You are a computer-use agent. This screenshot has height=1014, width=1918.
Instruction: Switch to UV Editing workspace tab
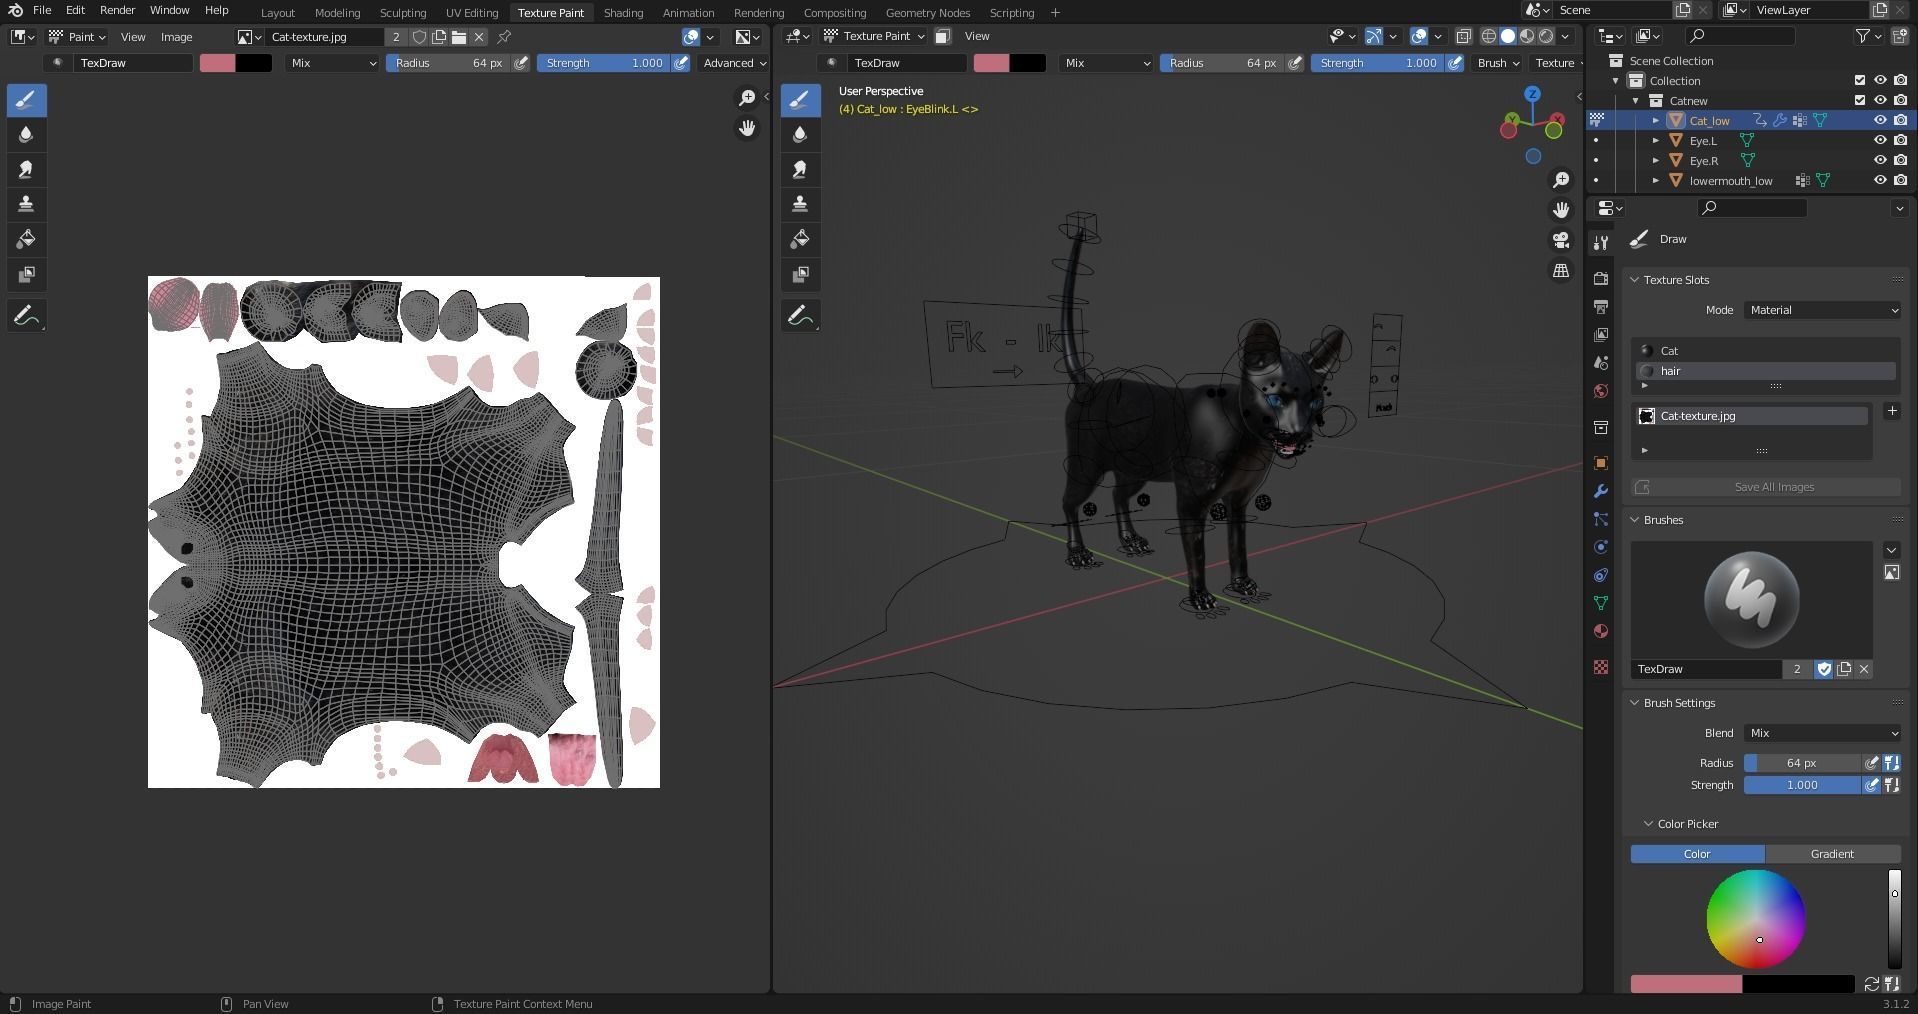click(x=472, y=13)
